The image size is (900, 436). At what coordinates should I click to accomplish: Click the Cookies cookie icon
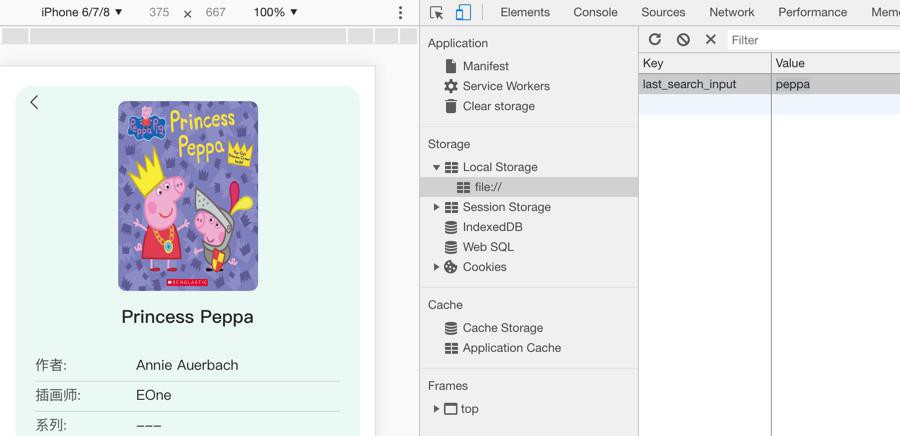click(451, 267)
